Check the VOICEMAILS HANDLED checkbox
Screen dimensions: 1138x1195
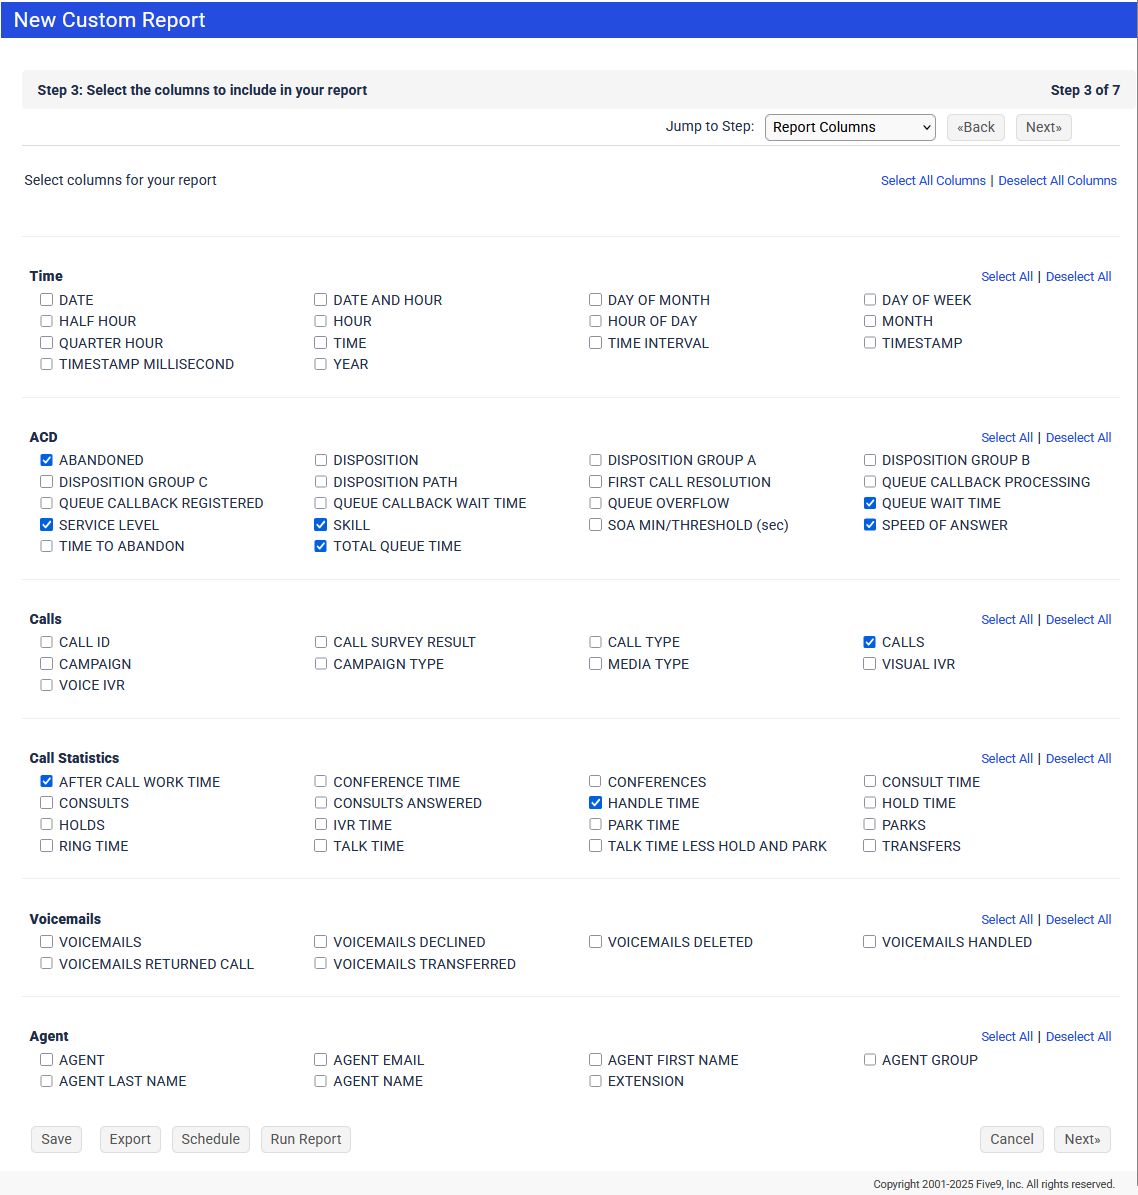[869, 941]
